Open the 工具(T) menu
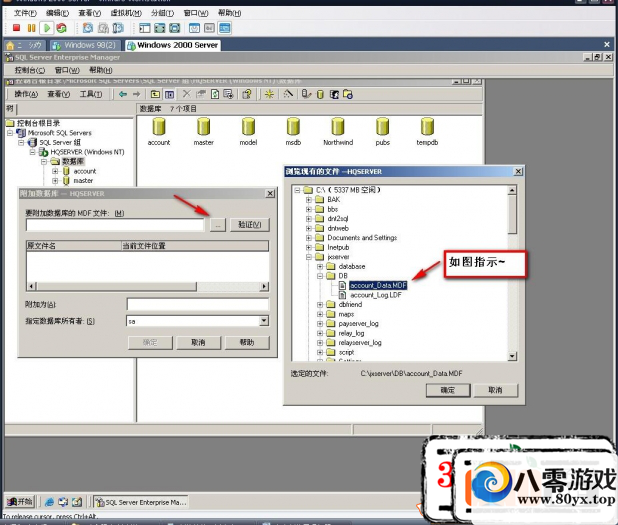This screenshot has height=525, width=618. pyautogui.click(x=91, y=94)
